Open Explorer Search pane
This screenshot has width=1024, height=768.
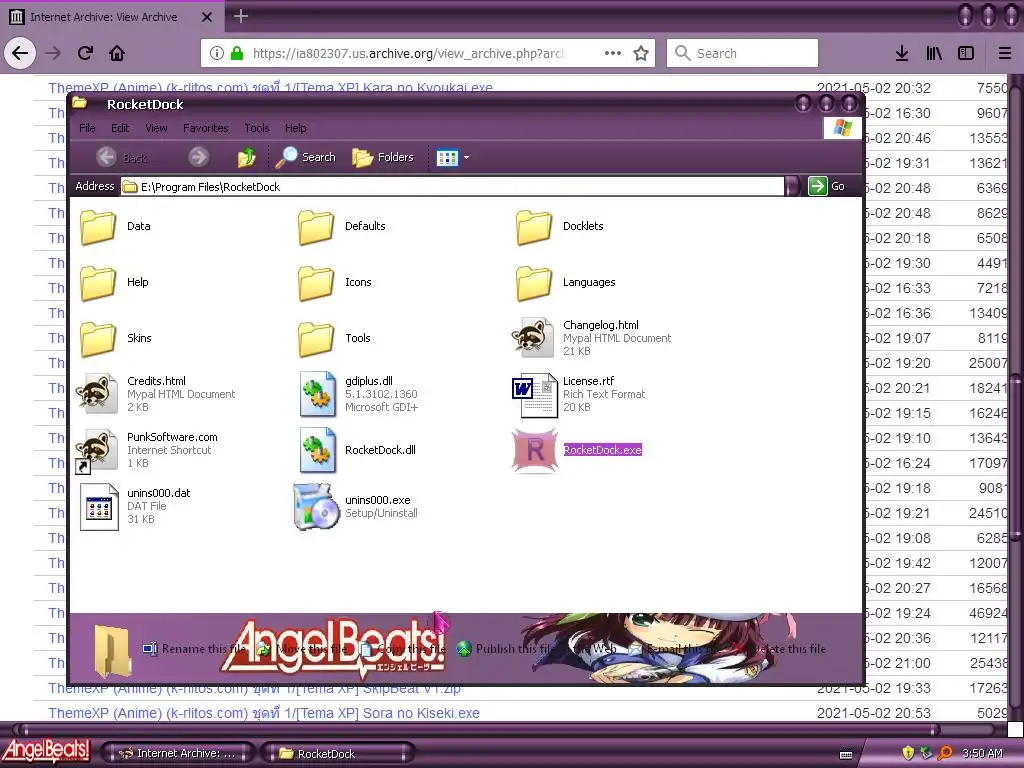(x=305, y=157)
